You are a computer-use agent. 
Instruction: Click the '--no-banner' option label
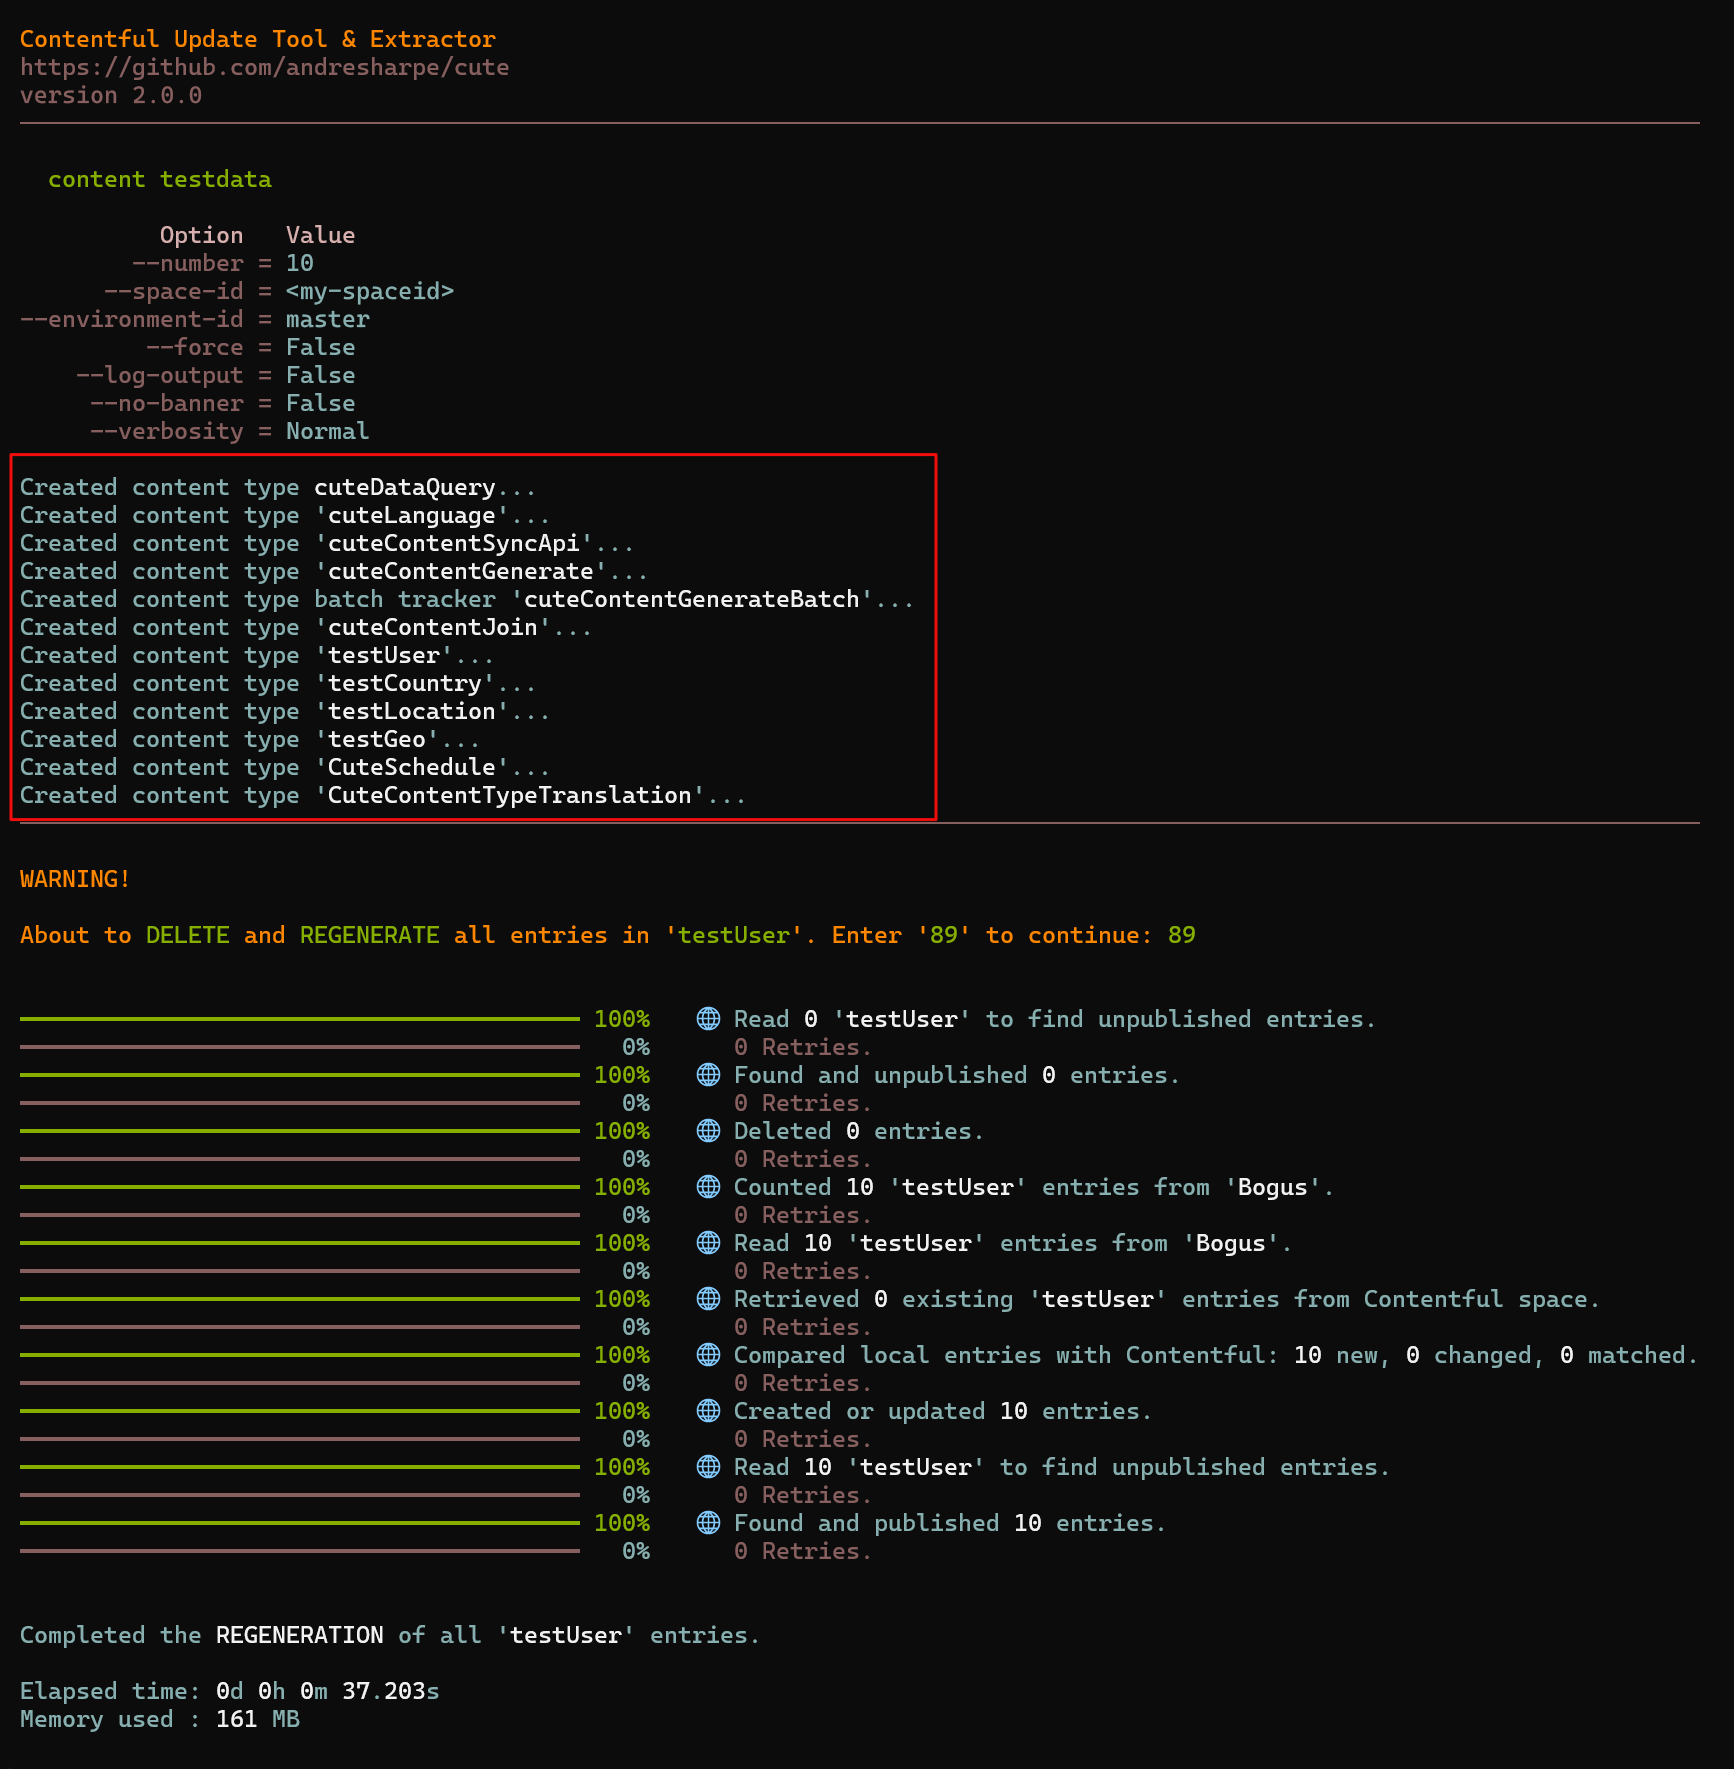coord(167,403)
